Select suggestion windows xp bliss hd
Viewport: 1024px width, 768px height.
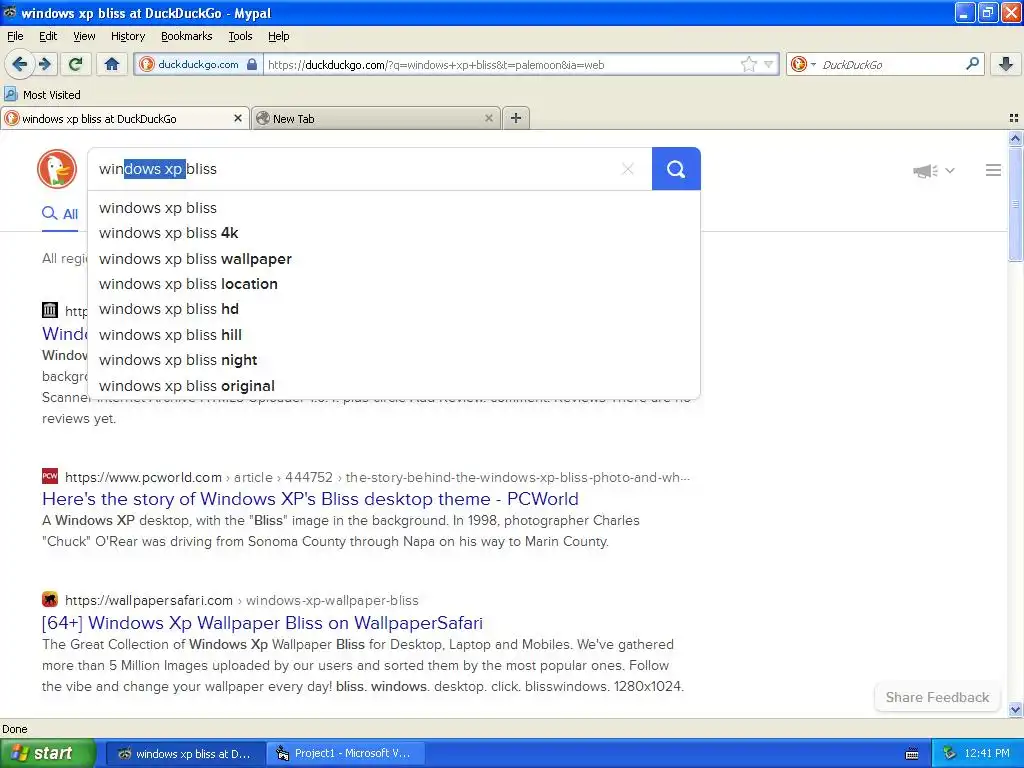[394, 309]
